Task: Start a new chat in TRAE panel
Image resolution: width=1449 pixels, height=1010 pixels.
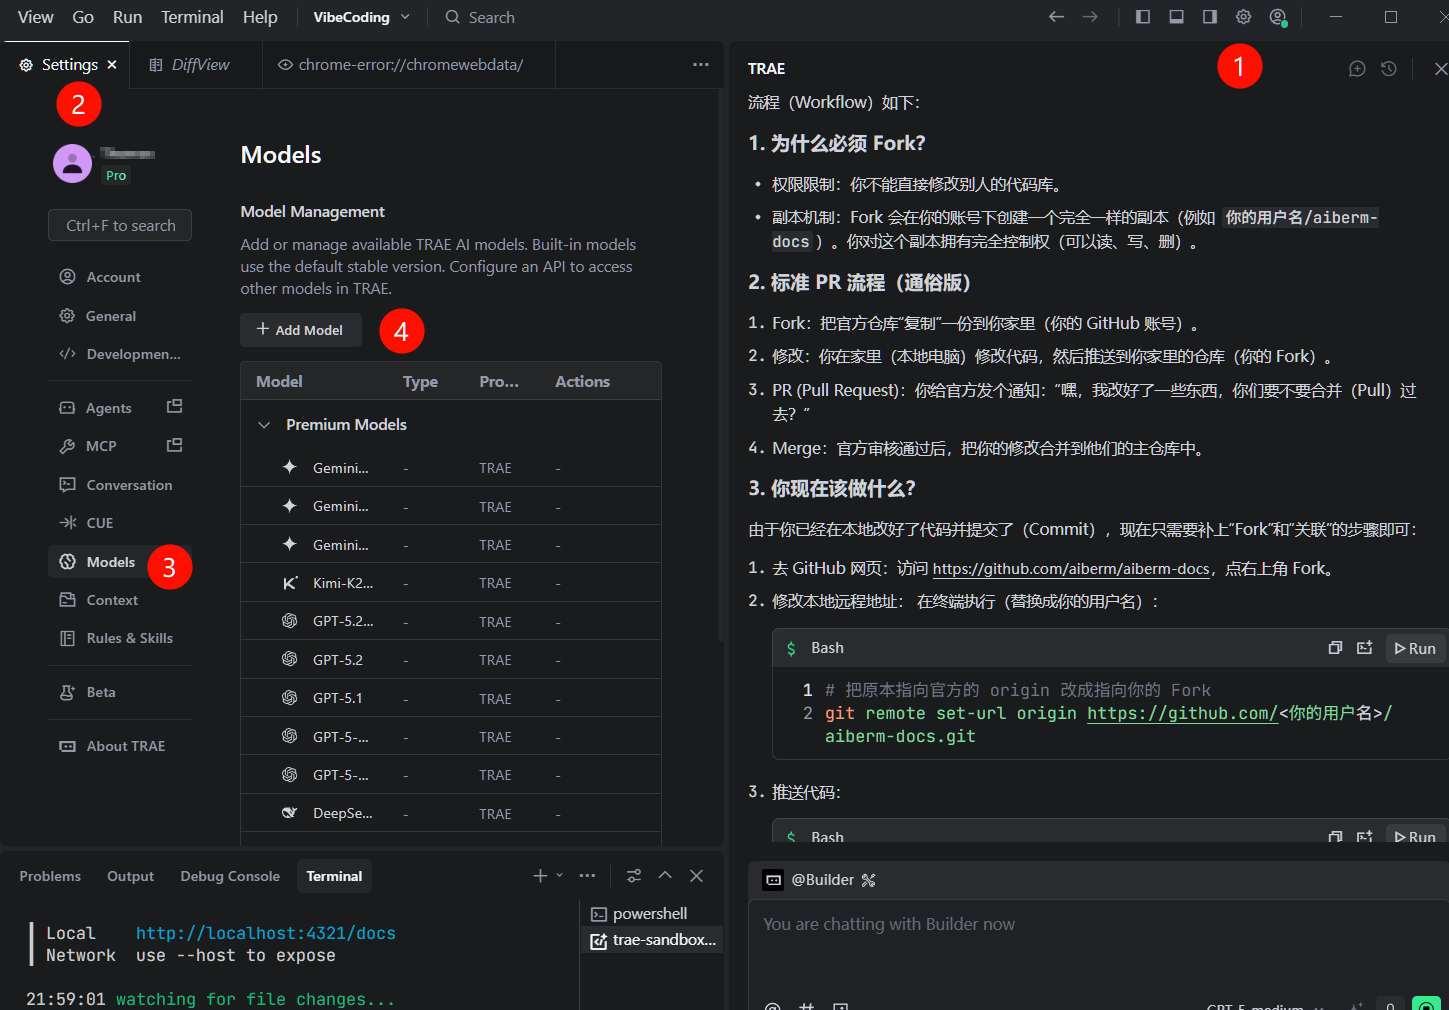Action: coord(1357,69)
